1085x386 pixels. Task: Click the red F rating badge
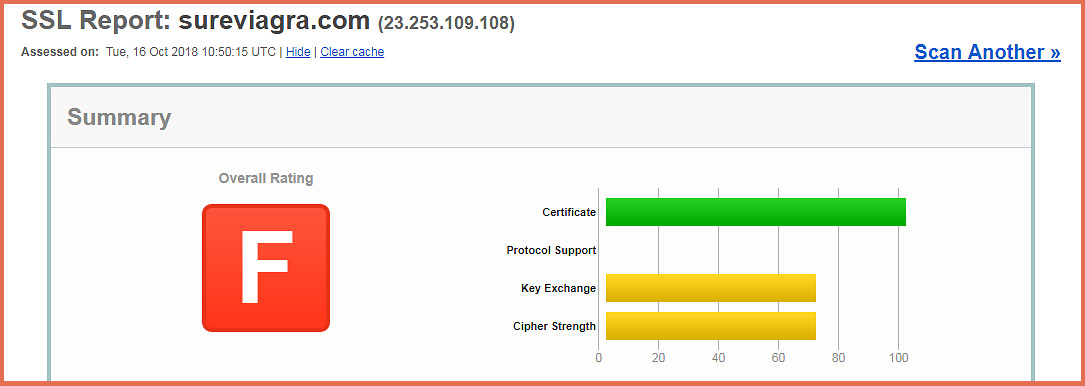[x=266, y=268]
